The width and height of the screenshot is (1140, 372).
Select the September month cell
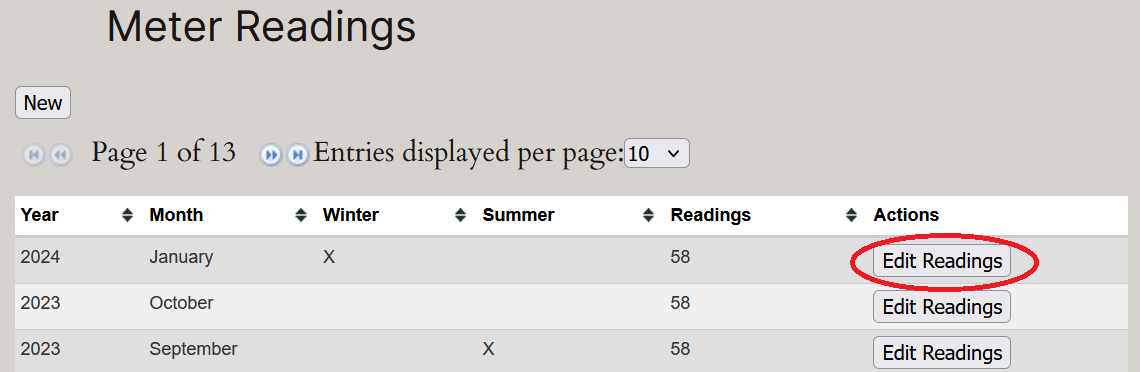click(x=193, y=349)
